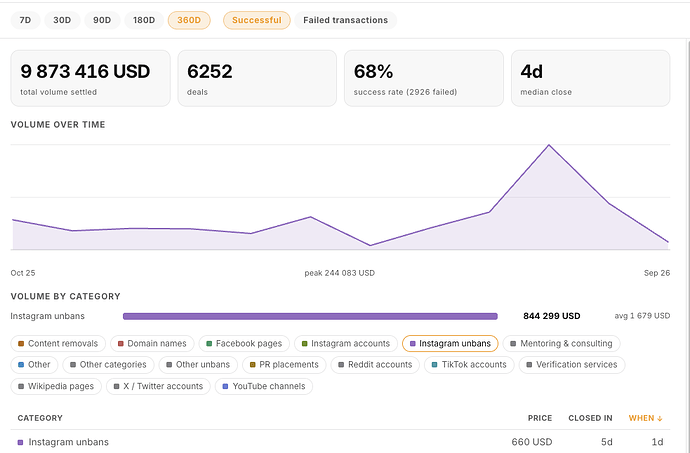Select the 360D time range
Viewport: 690px width, 453px height.
pos(189,20)
